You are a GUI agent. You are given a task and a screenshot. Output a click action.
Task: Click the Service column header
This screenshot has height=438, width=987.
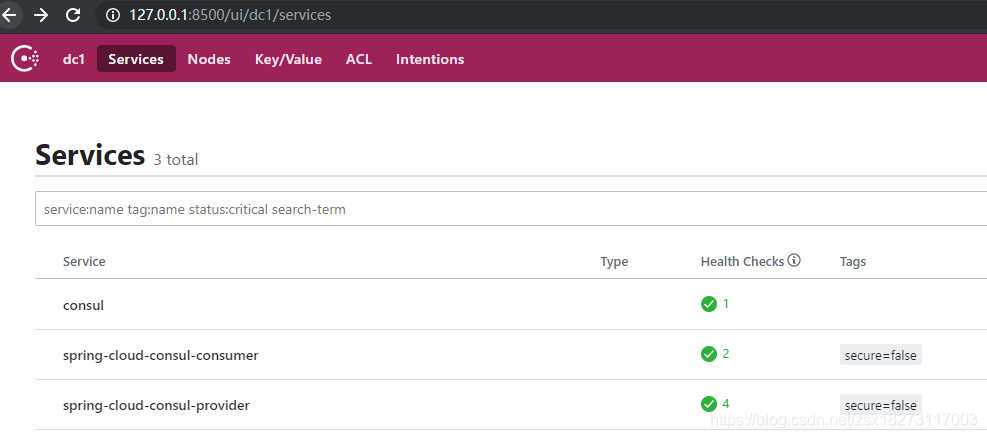[x=84, y=261]
